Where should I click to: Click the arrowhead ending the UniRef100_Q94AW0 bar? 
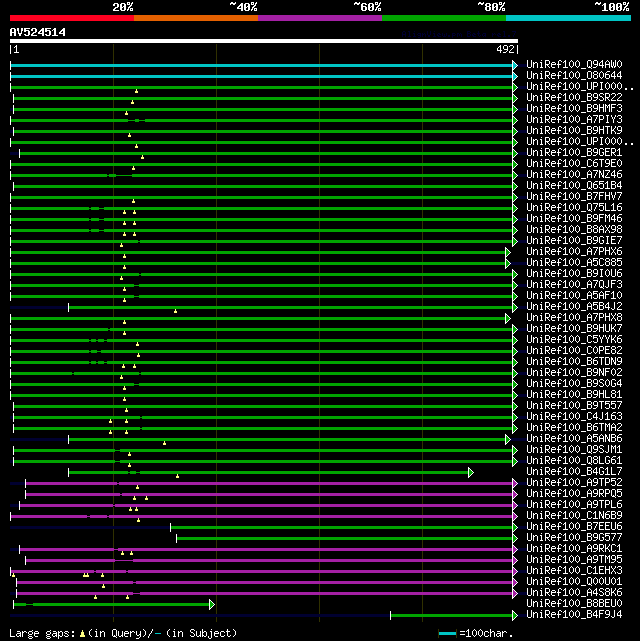(515, 65)
